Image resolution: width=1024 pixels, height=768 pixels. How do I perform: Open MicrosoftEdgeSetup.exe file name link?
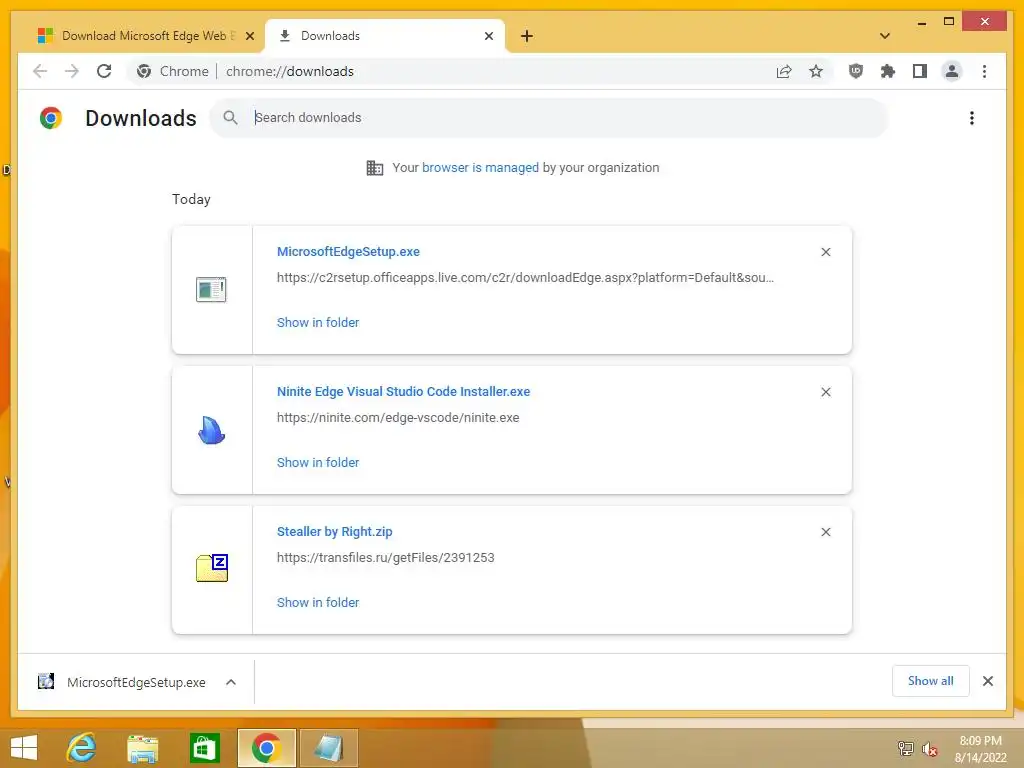click(x=348, y=251)
